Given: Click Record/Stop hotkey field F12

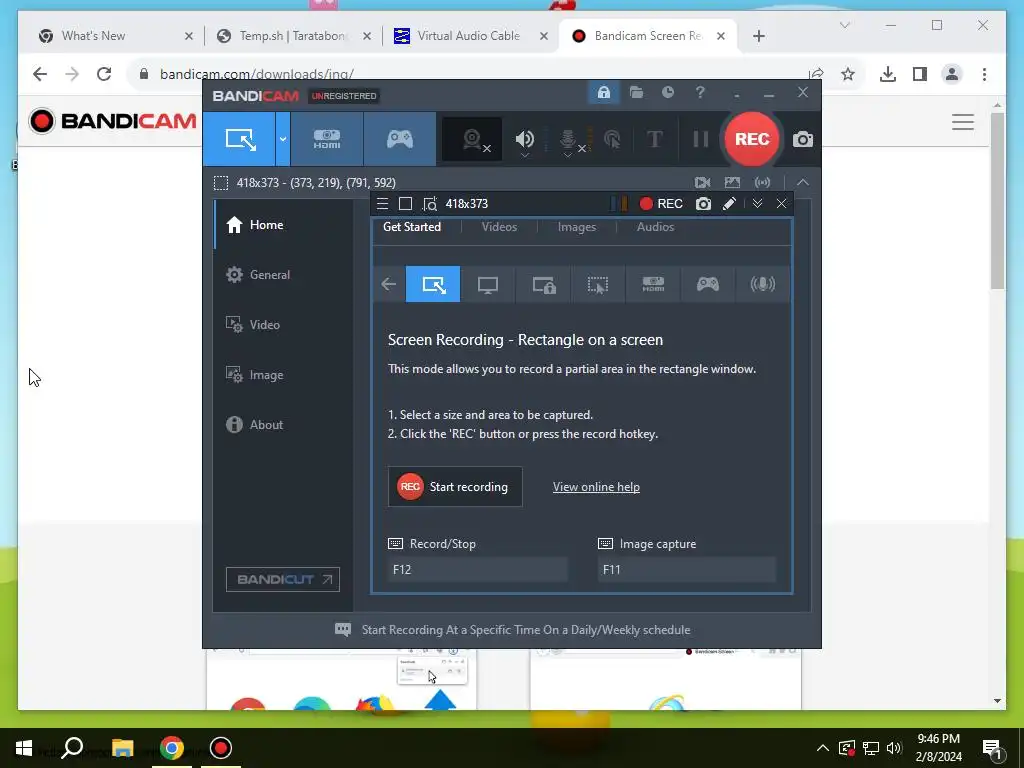Looking at the screenshot, I should pyautogui.click(x=477, y=569).
